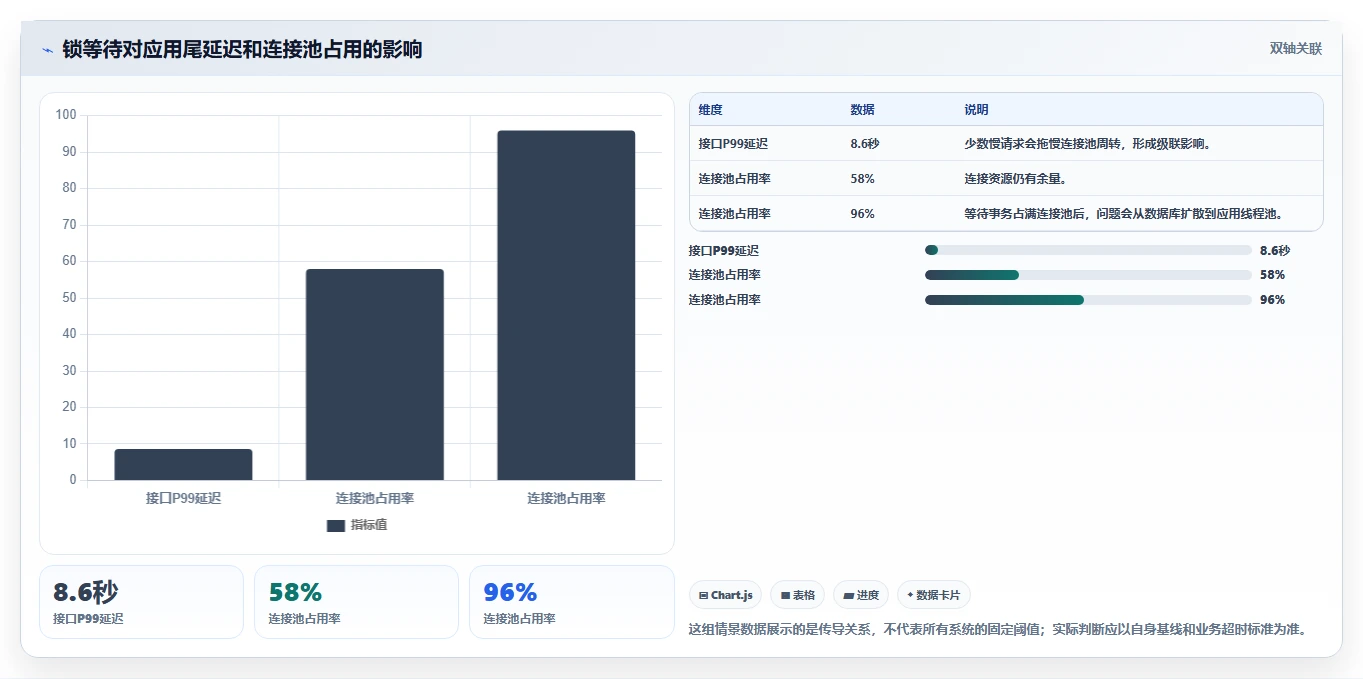
Task: Click the 96% data card
Action: pos(572,602)
